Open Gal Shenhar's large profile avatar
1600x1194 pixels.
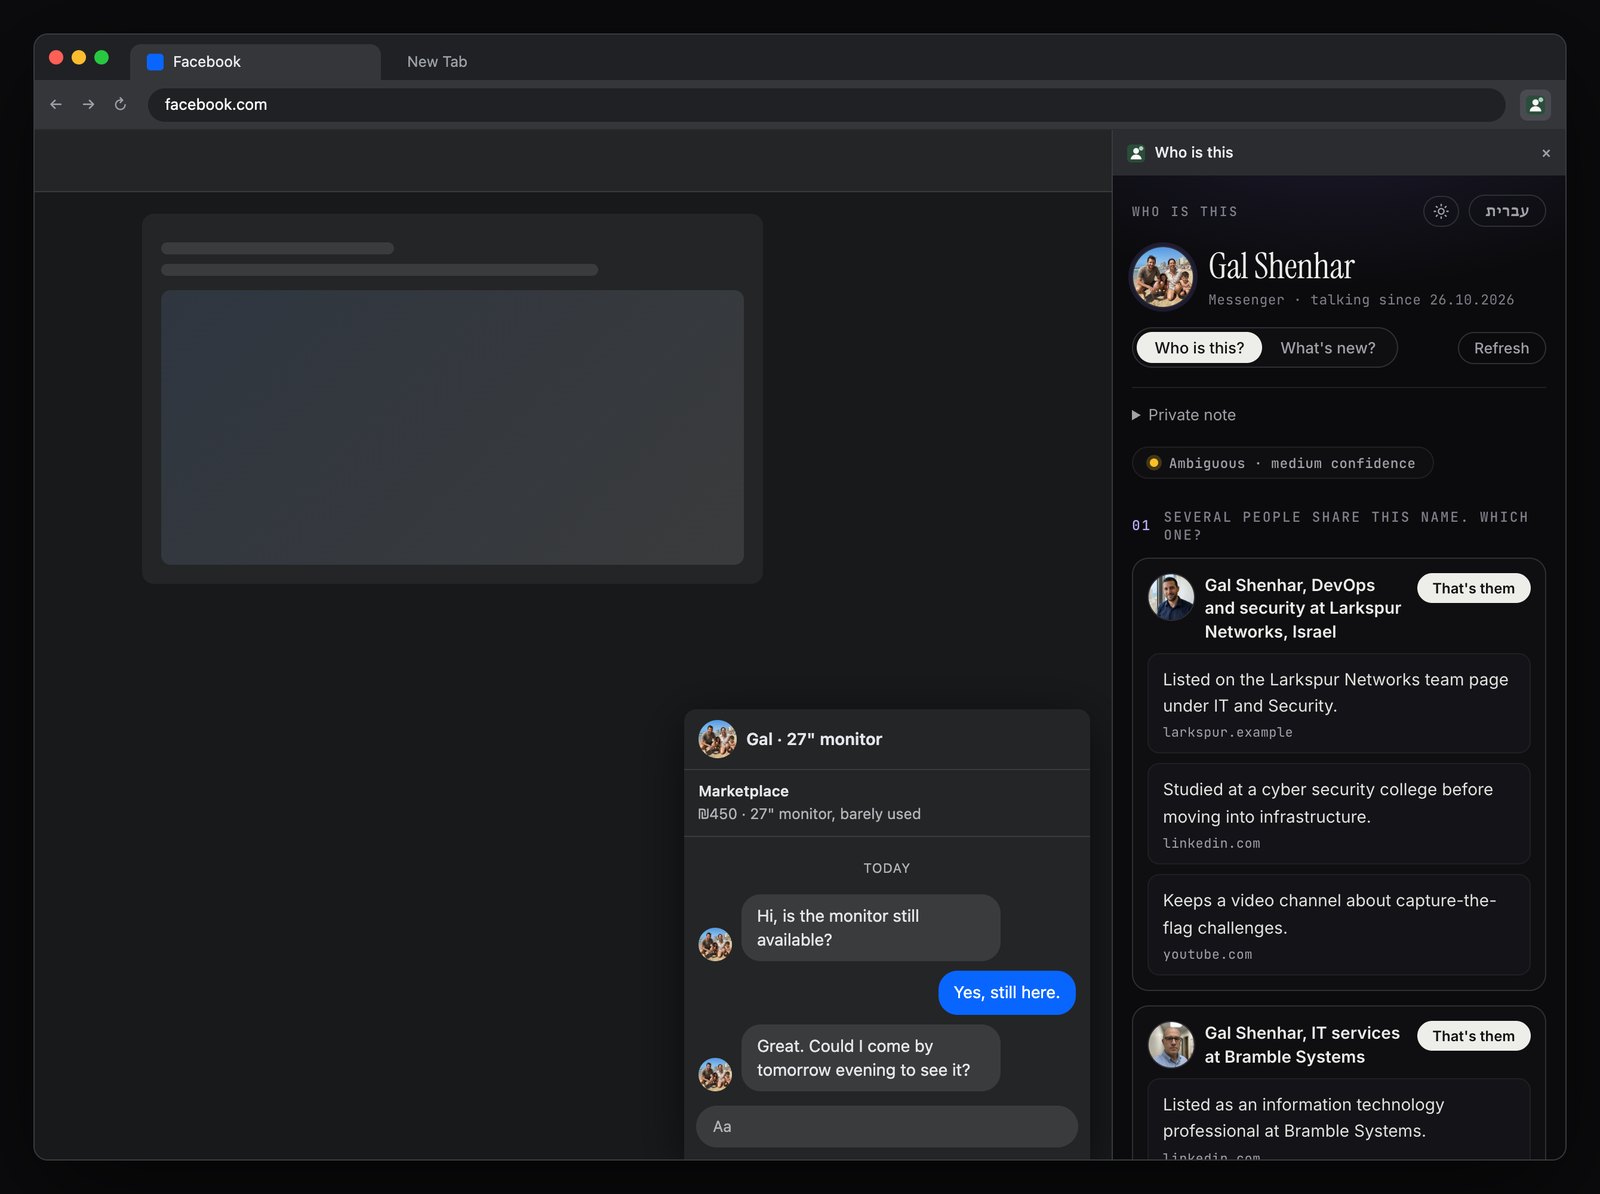click(1163, 278)
